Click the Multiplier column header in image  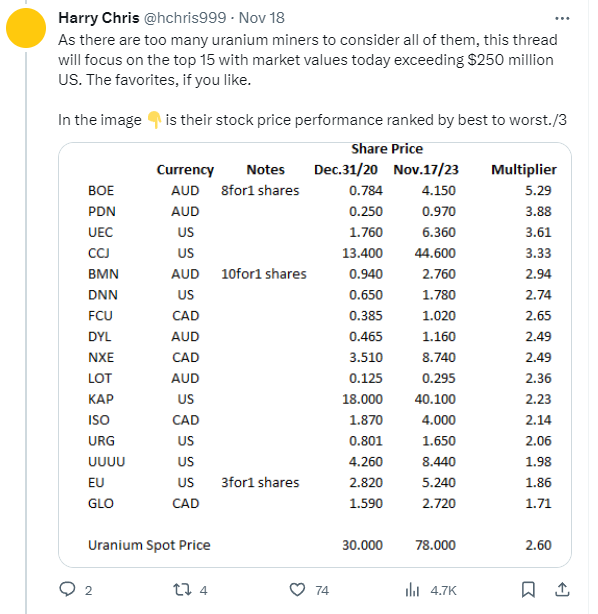click(x=524, y=170)
